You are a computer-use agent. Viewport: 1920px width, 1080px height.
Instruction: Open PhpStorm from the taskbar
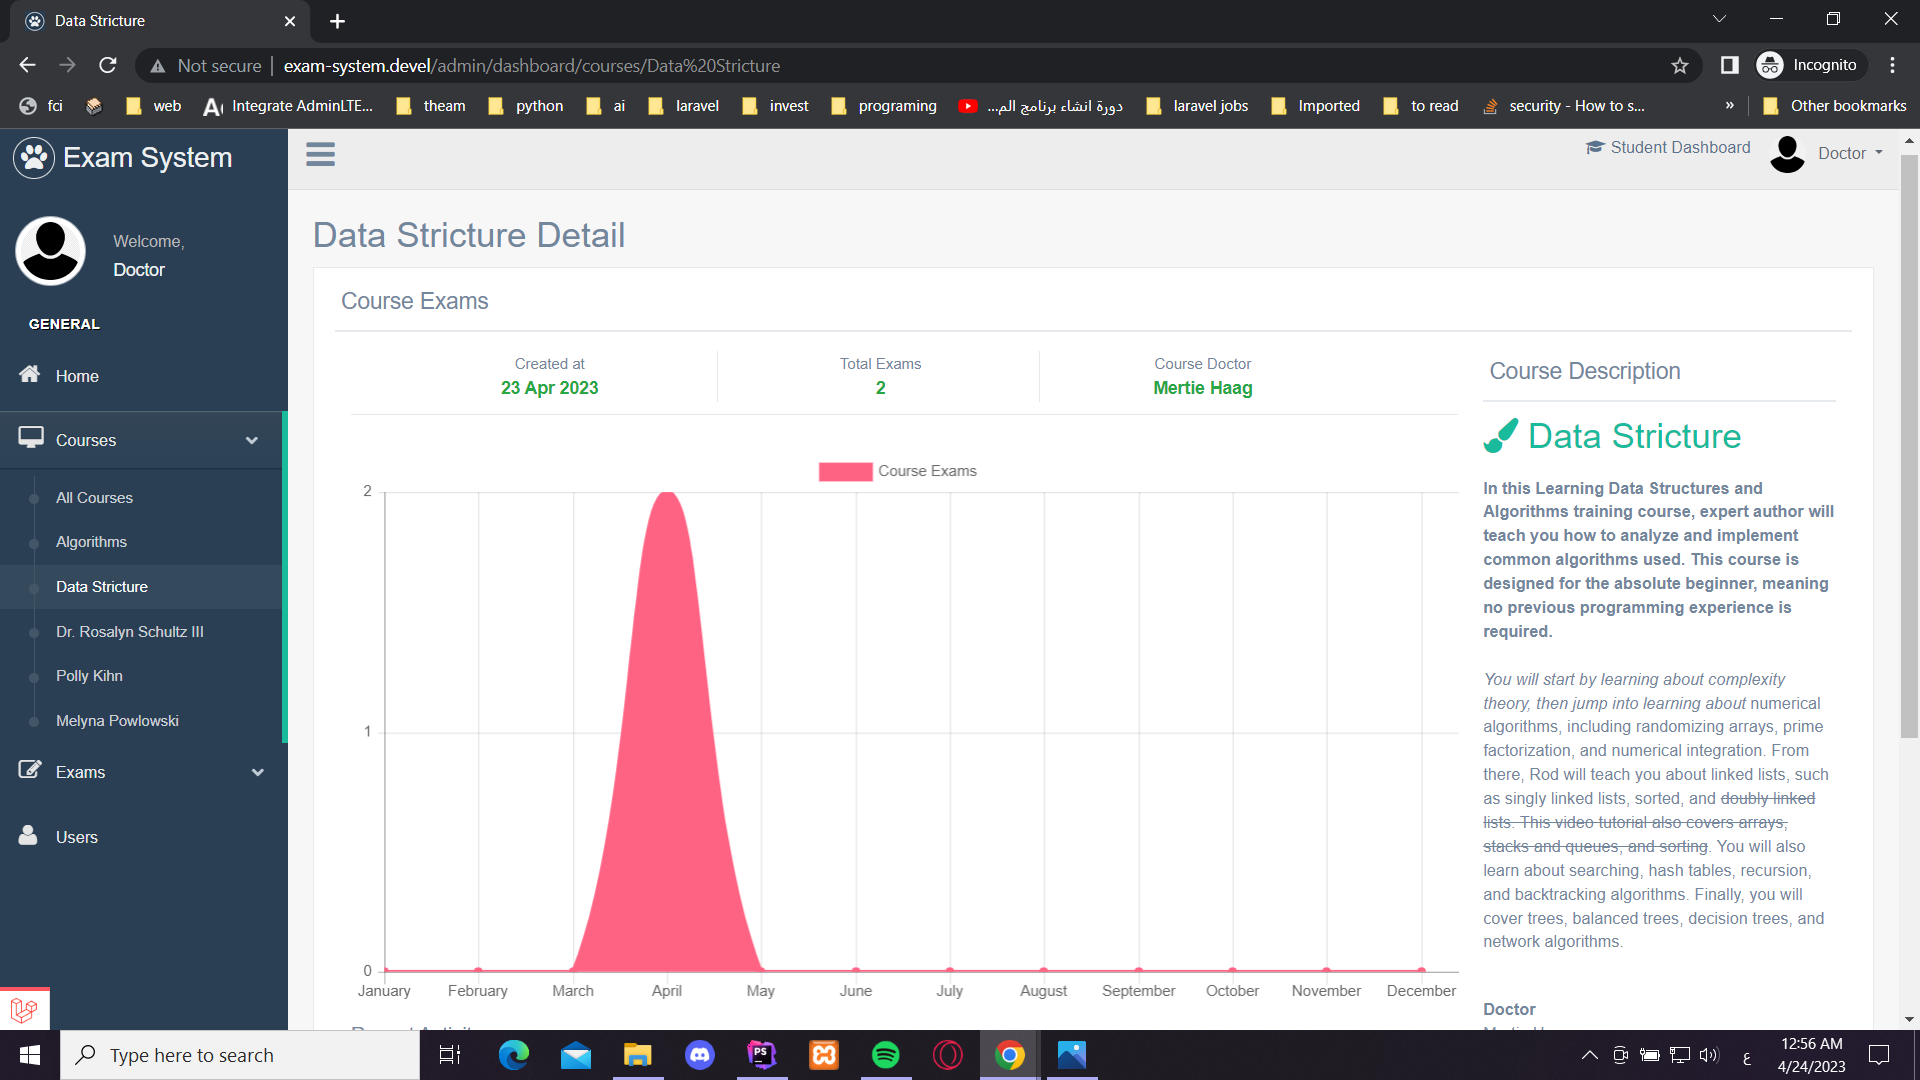click(761, 1055)
